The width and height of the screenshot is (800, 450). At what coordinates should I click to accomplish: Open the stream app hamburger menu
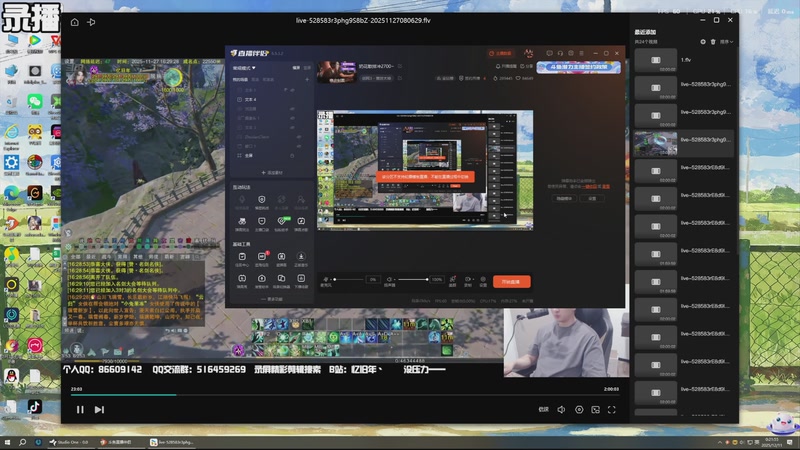tap(582, 53)
